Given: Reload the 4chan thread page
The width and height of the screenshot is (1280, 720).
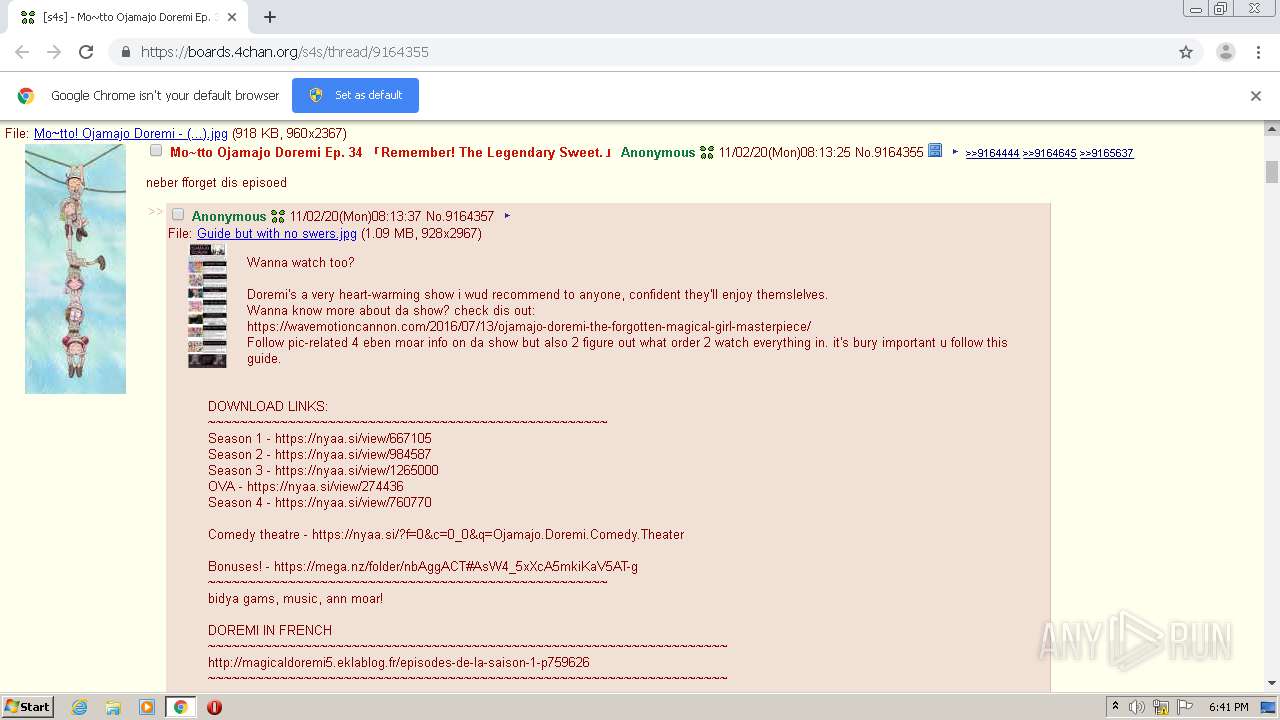Looking at the screenshot, I should [x=86, y=52].
